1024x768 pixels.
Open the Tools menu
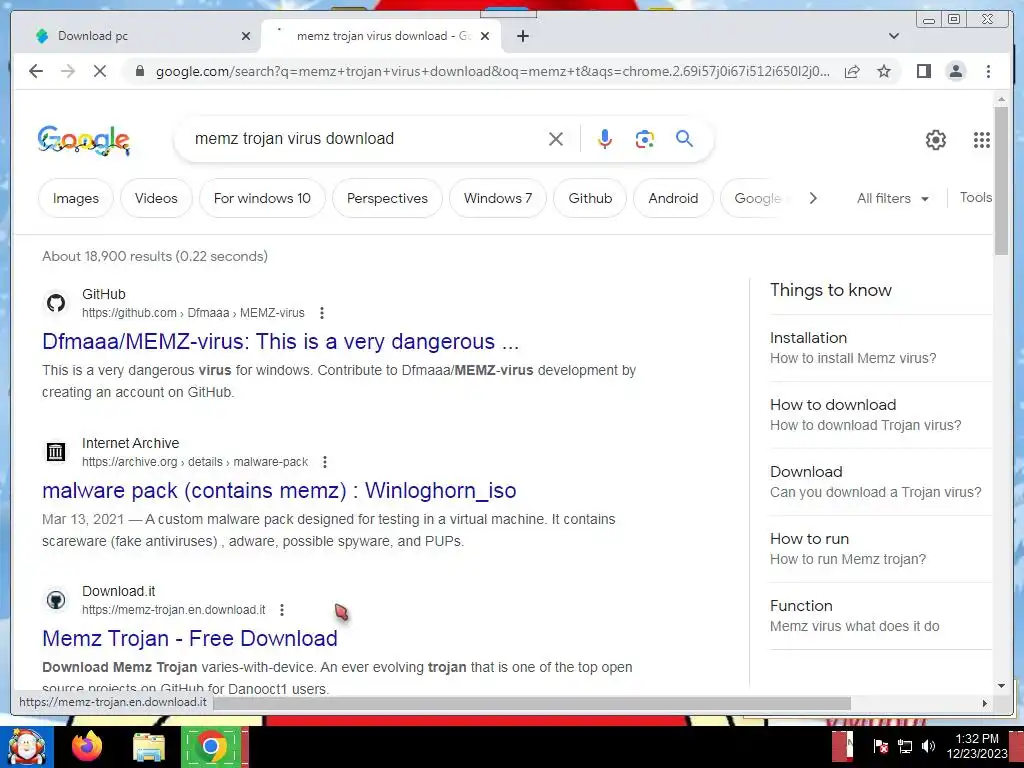pos(976,197)
